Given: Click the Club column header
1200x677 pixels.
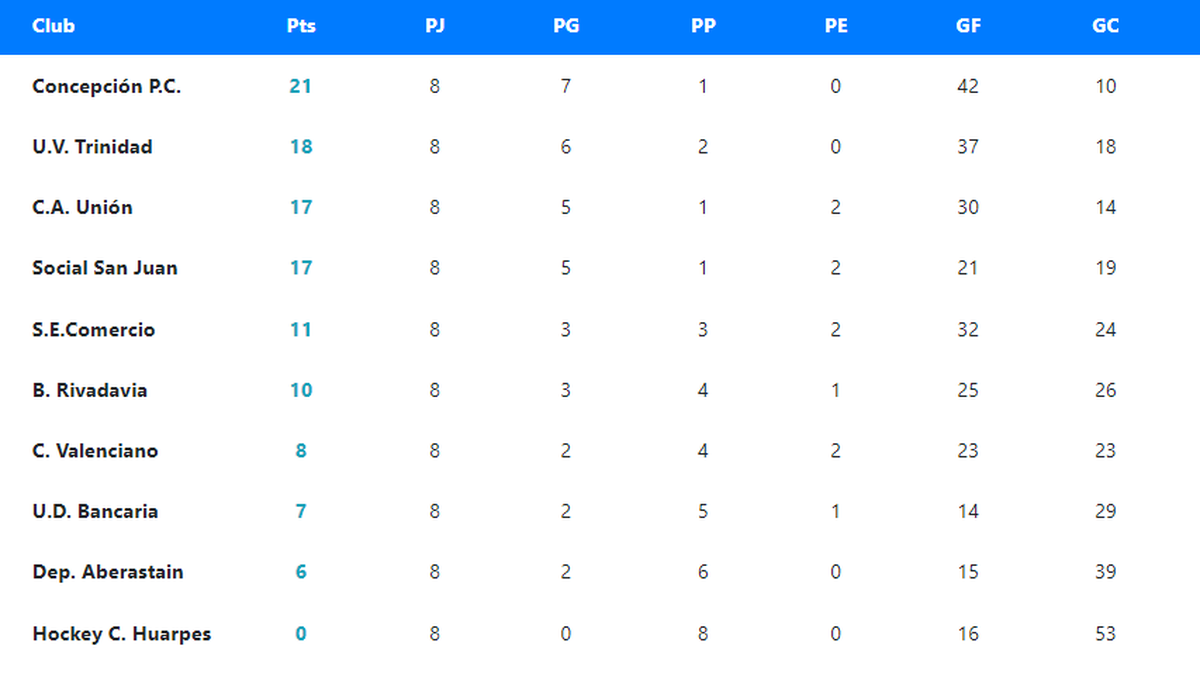Looking at the screenshot, I should (x=53, y=26).
